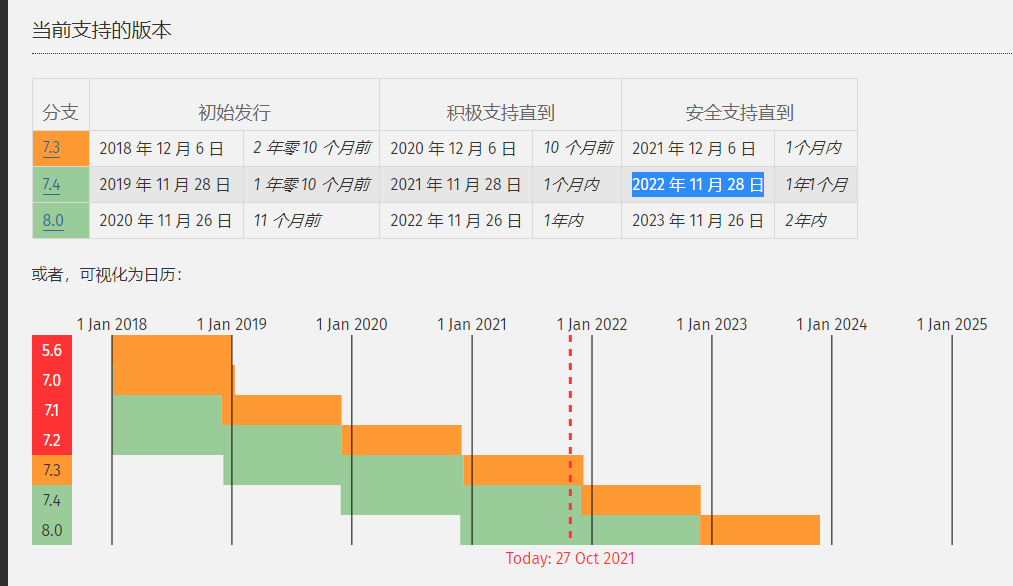
Task: Click the date 2018 年 12 月 6 日
Action: (x=161, y=148)
